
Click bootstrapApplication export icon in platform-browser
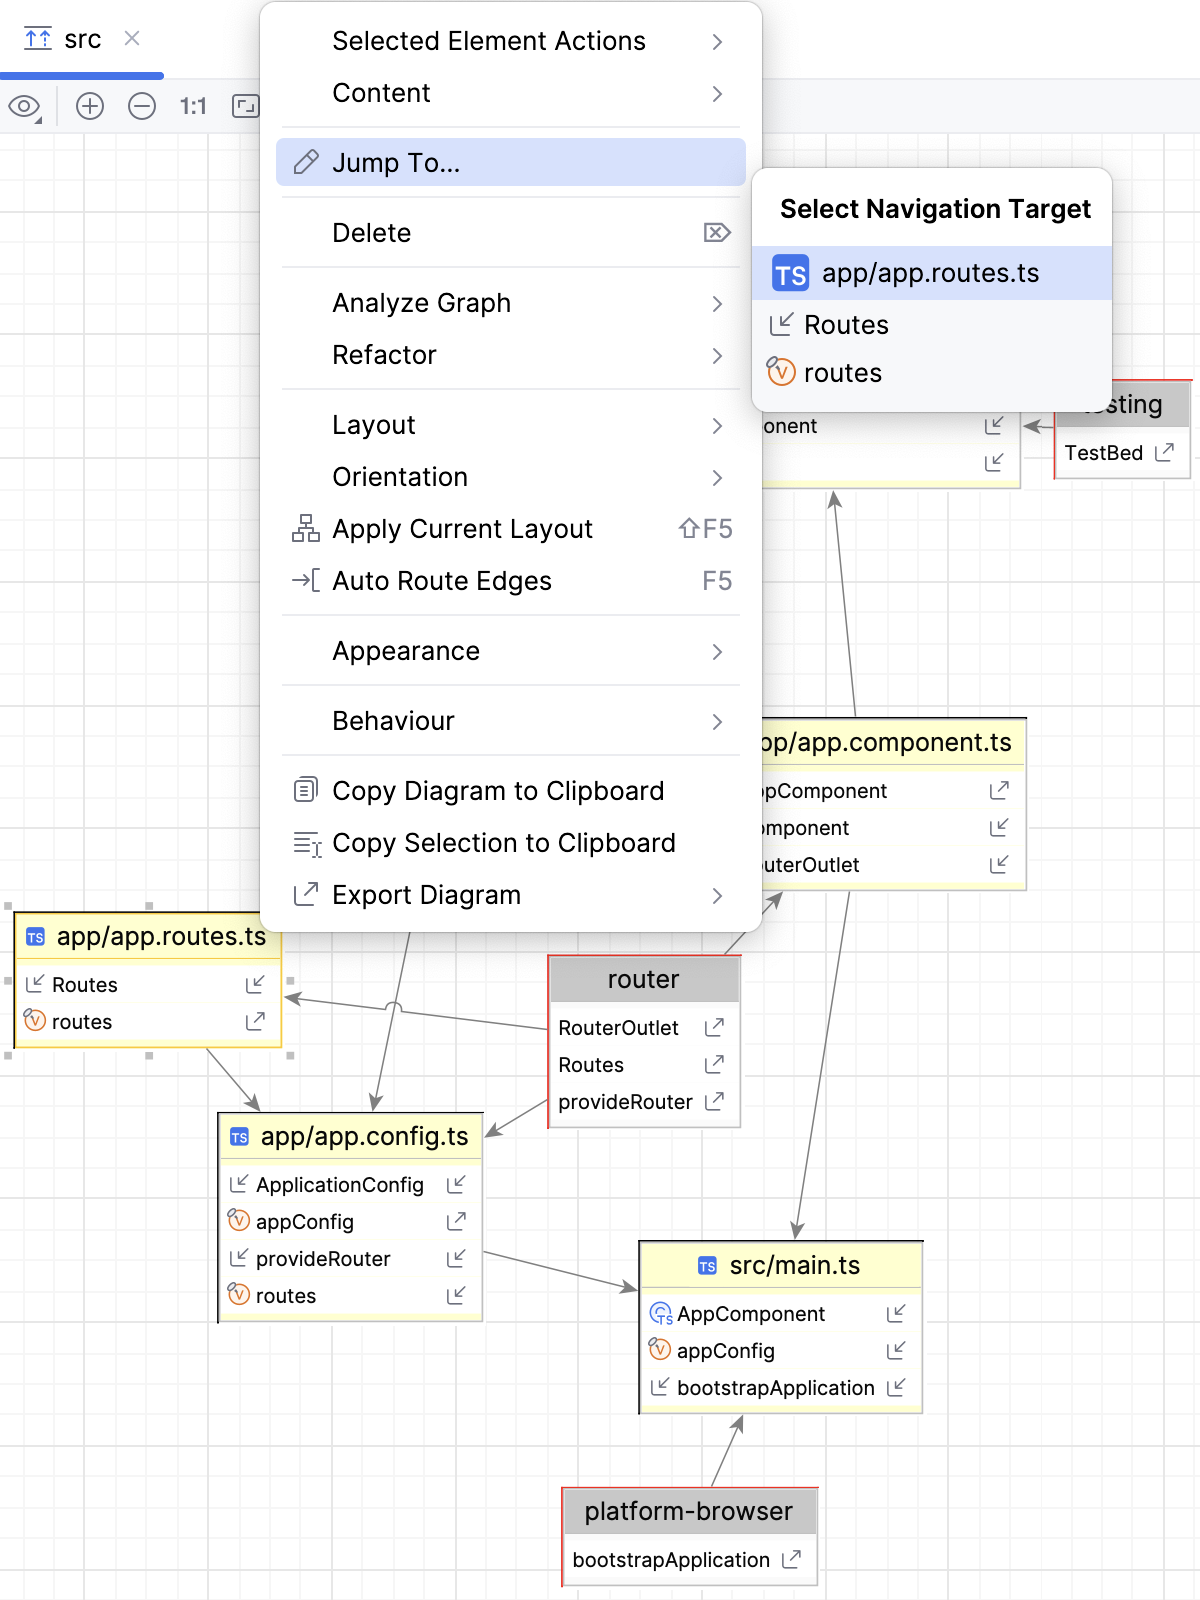[x=791, y=1559]
